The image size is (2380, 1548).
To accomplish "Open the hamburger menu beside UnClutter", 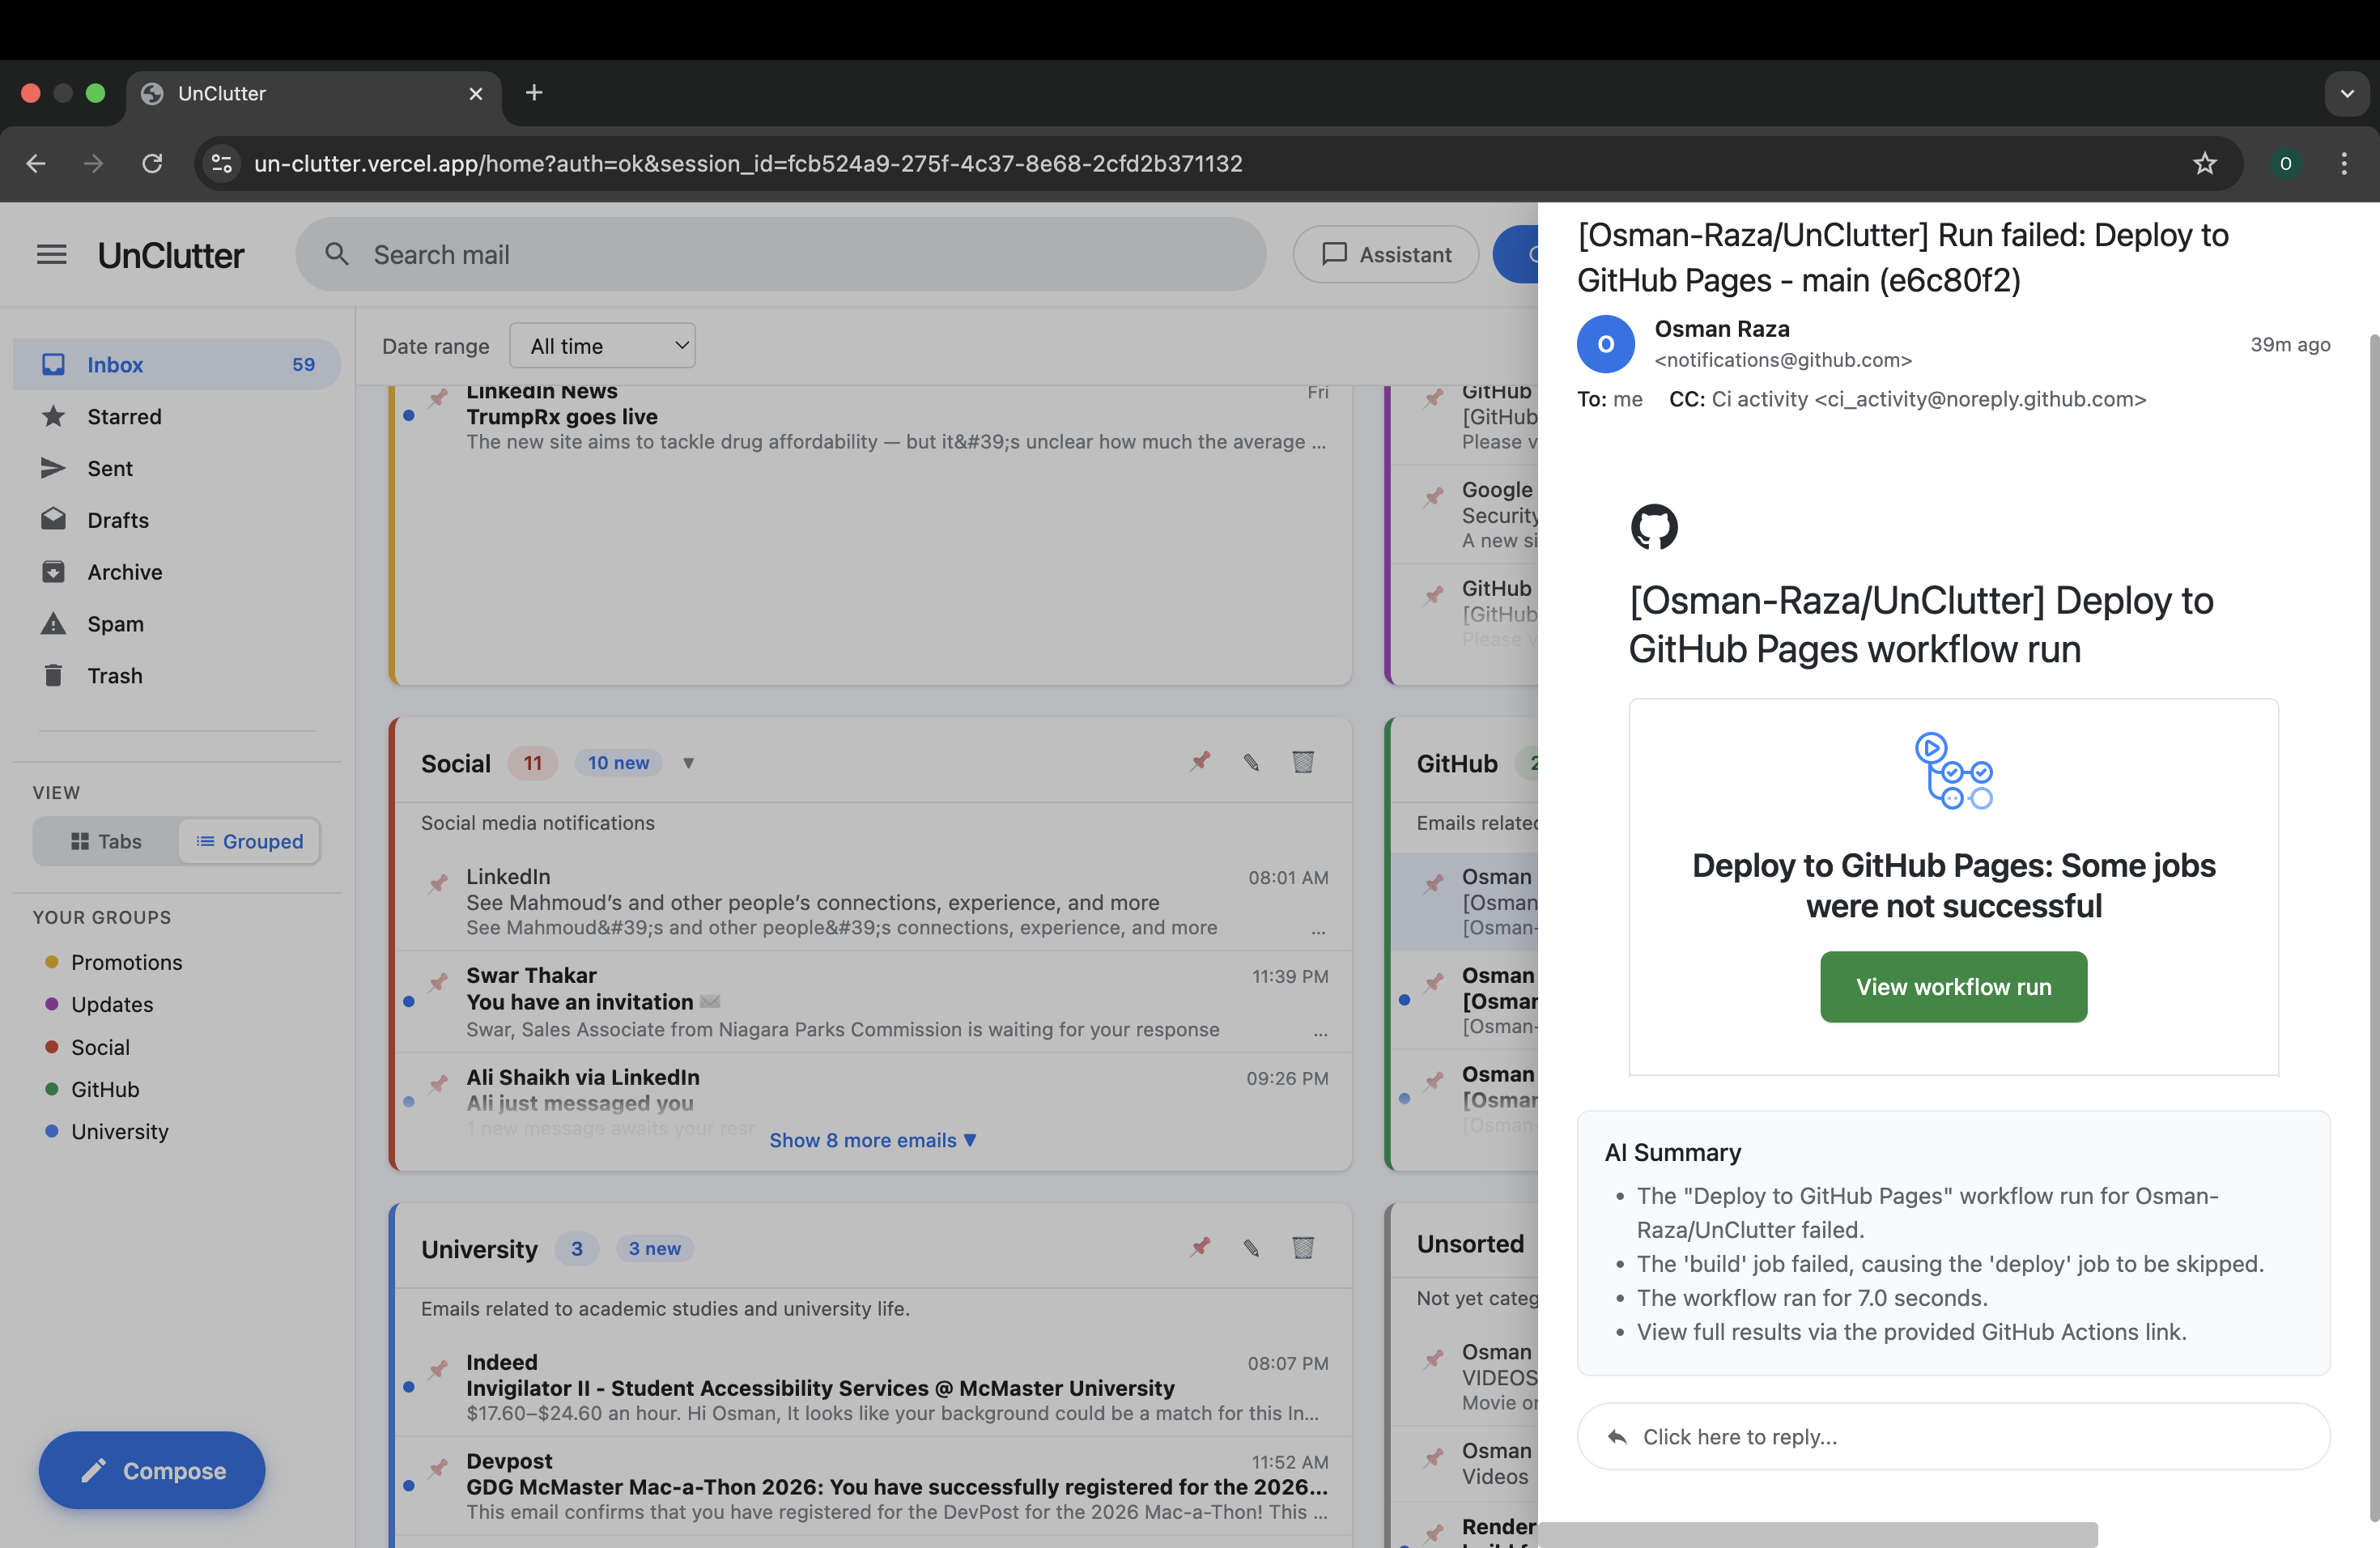I will 51,255.
